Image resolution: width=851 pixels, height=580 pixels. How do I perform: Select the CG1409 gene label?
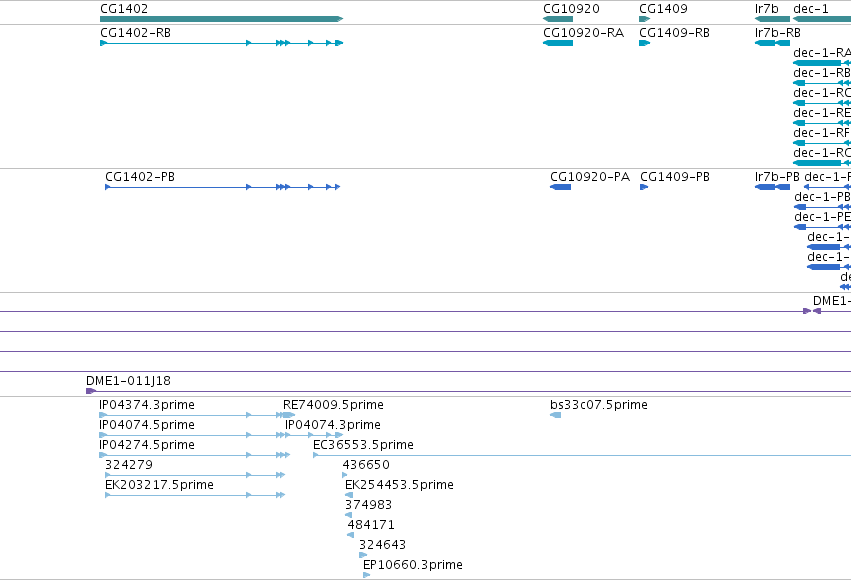point(663,9)
